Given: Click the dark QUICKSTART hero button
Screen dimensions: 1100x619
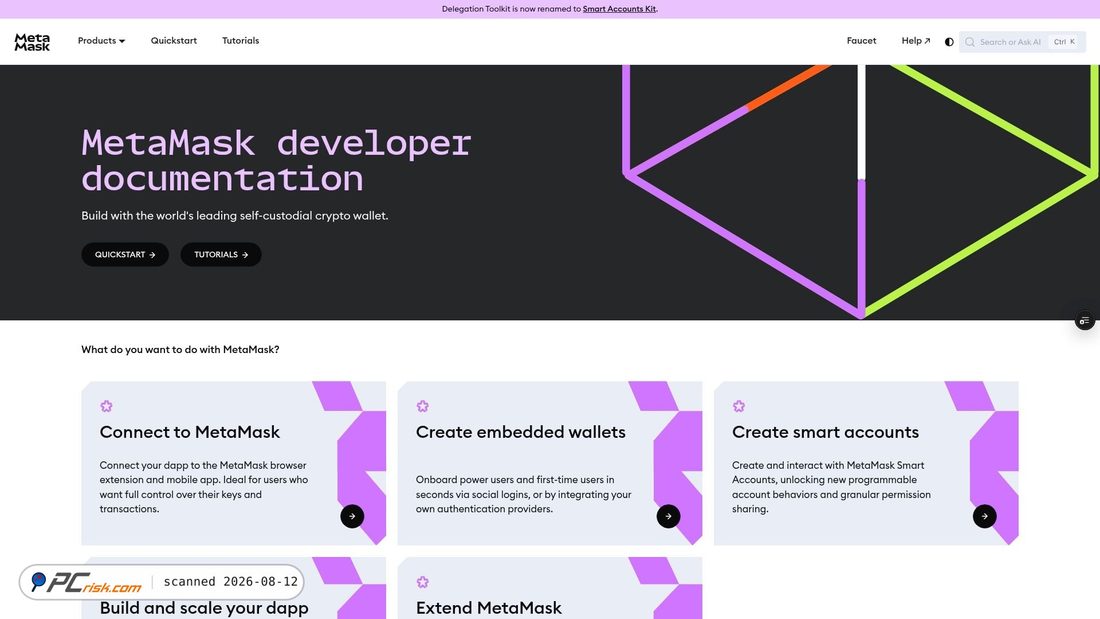Looking at the screenshot, I should pos(125,255).
